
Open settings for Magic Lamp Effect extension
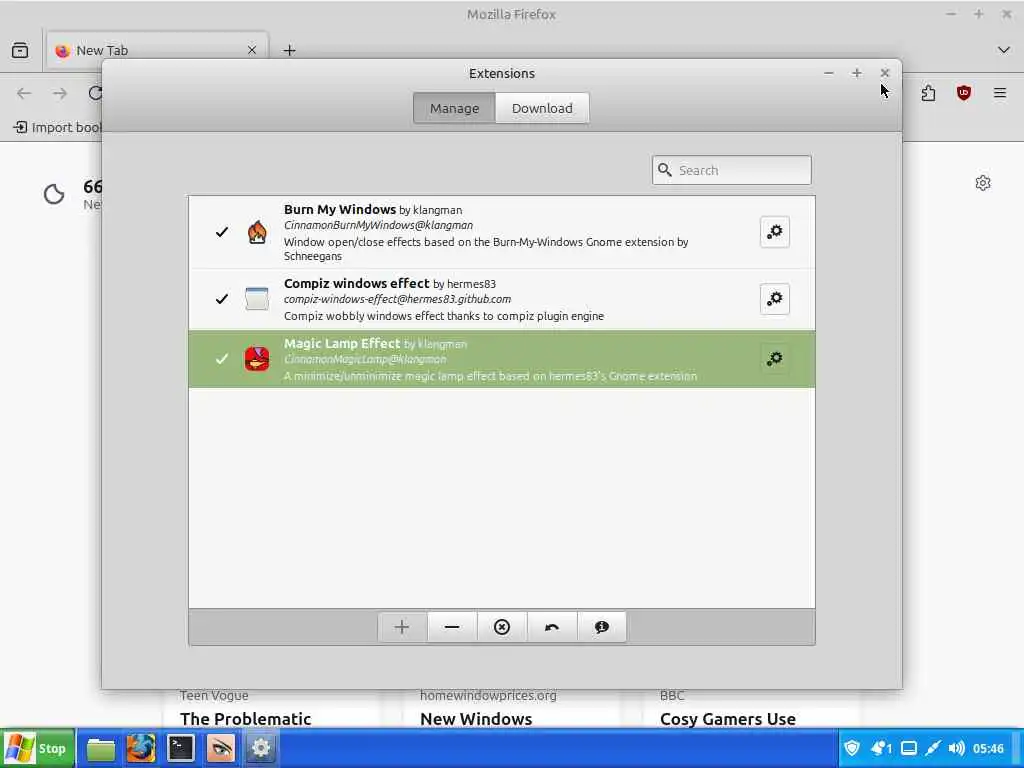pos(775,359)
